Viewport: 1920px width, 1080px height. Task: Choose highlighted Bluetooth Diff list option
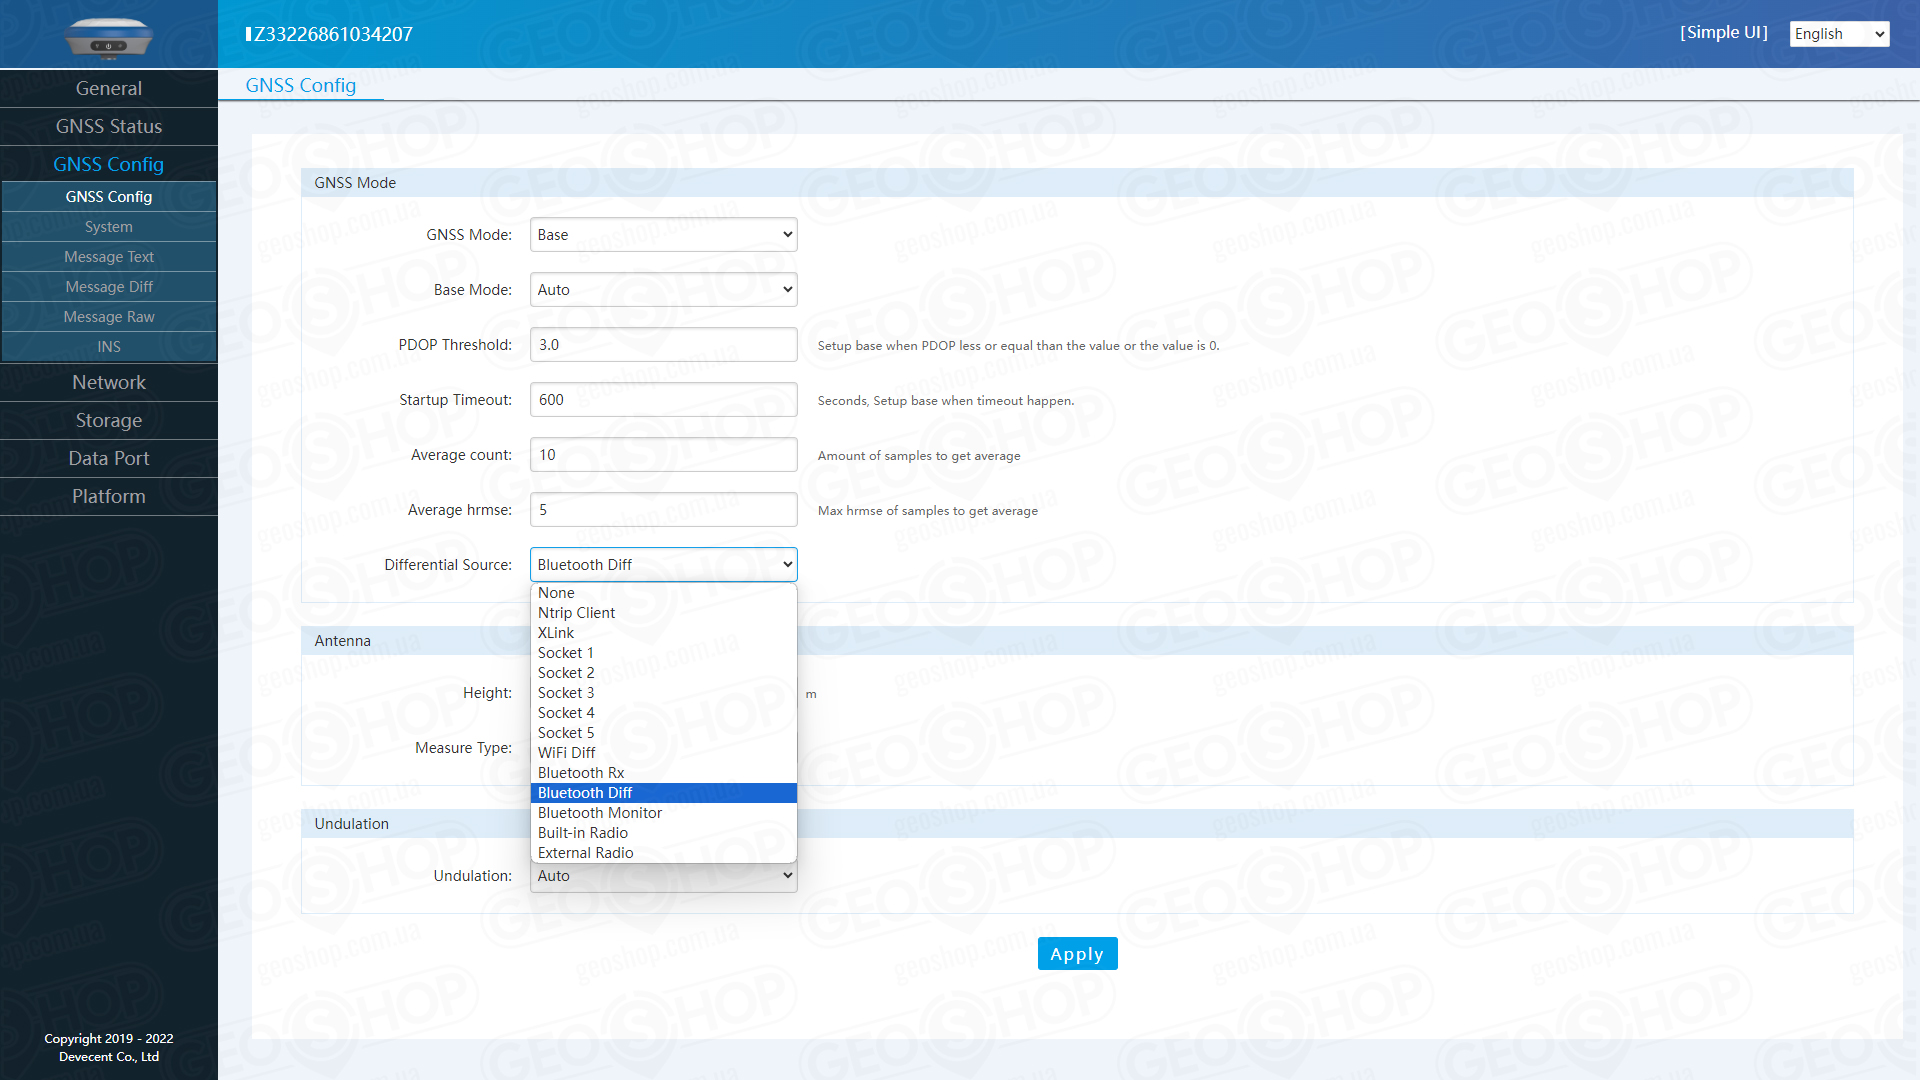click(663, 793)
